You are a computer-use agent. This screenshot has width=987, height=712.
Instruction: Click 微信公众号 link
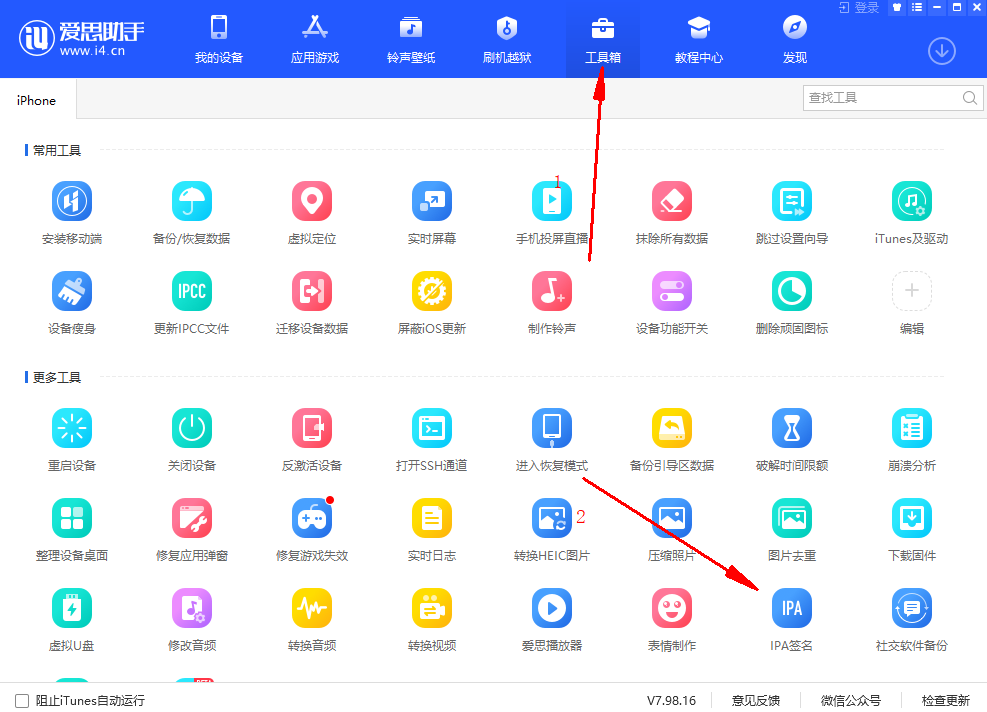[850, 700]
